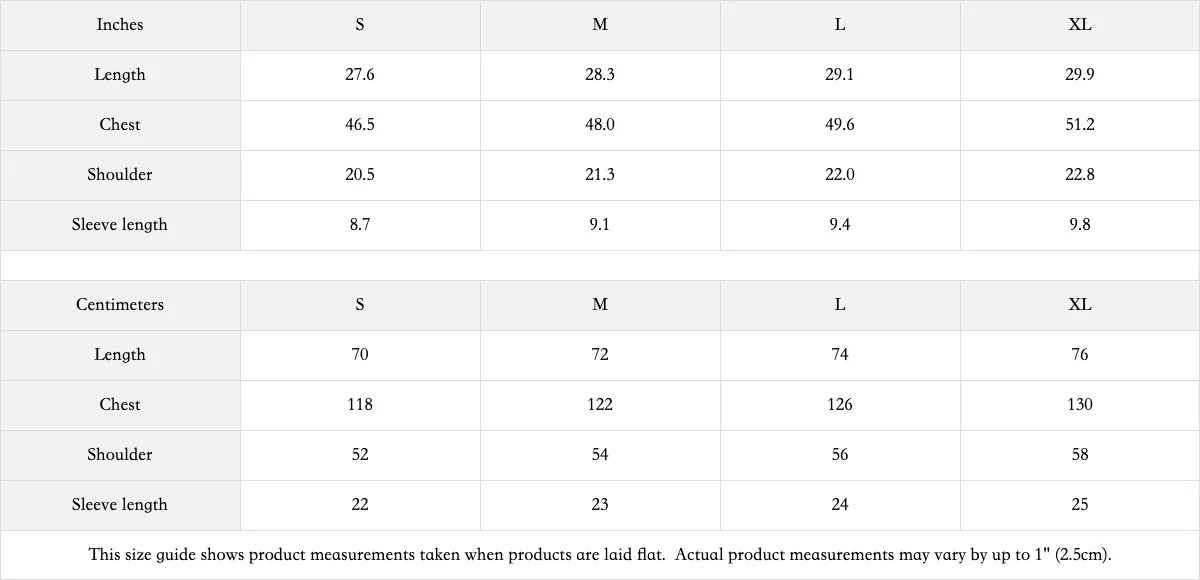Click the Sleeve length label in Centimeters table
This screenshot has width=1200, height=580.
120,505
